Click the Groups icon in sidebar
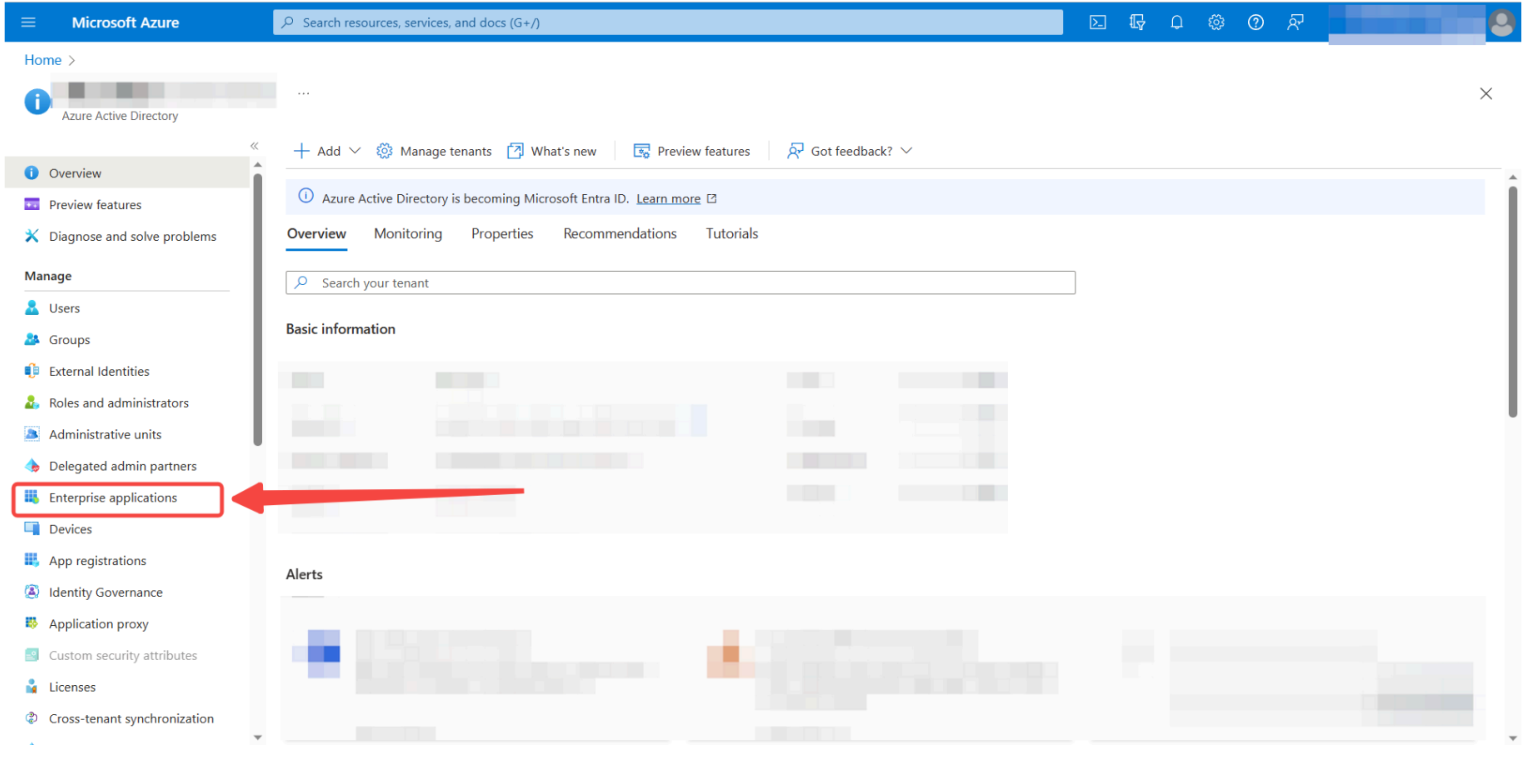The height and width of the screenshot is (774, 1532). (32, 340)
